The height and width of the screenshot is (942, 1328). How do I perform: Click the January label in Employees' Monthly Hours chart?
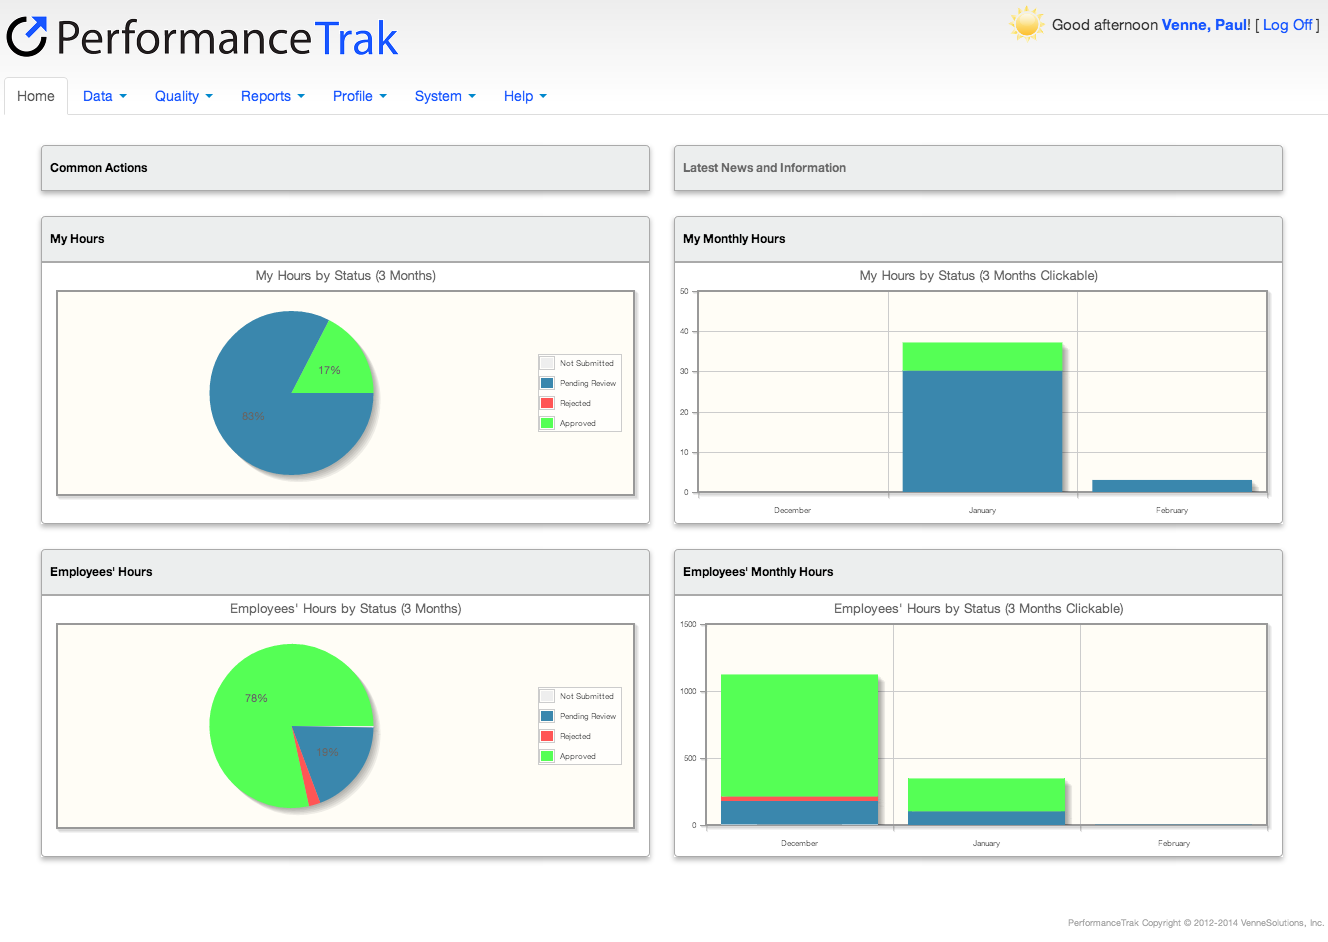(986, 843)
